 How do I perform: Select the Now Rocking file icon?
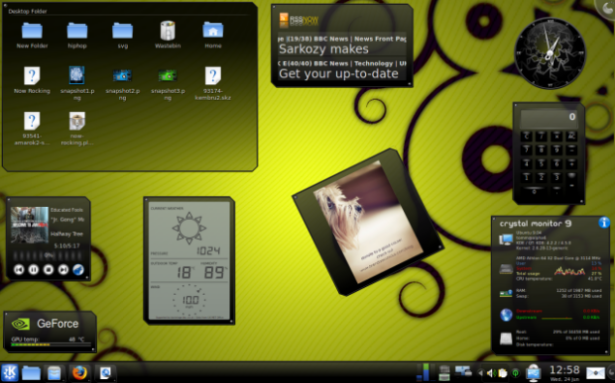32,75
